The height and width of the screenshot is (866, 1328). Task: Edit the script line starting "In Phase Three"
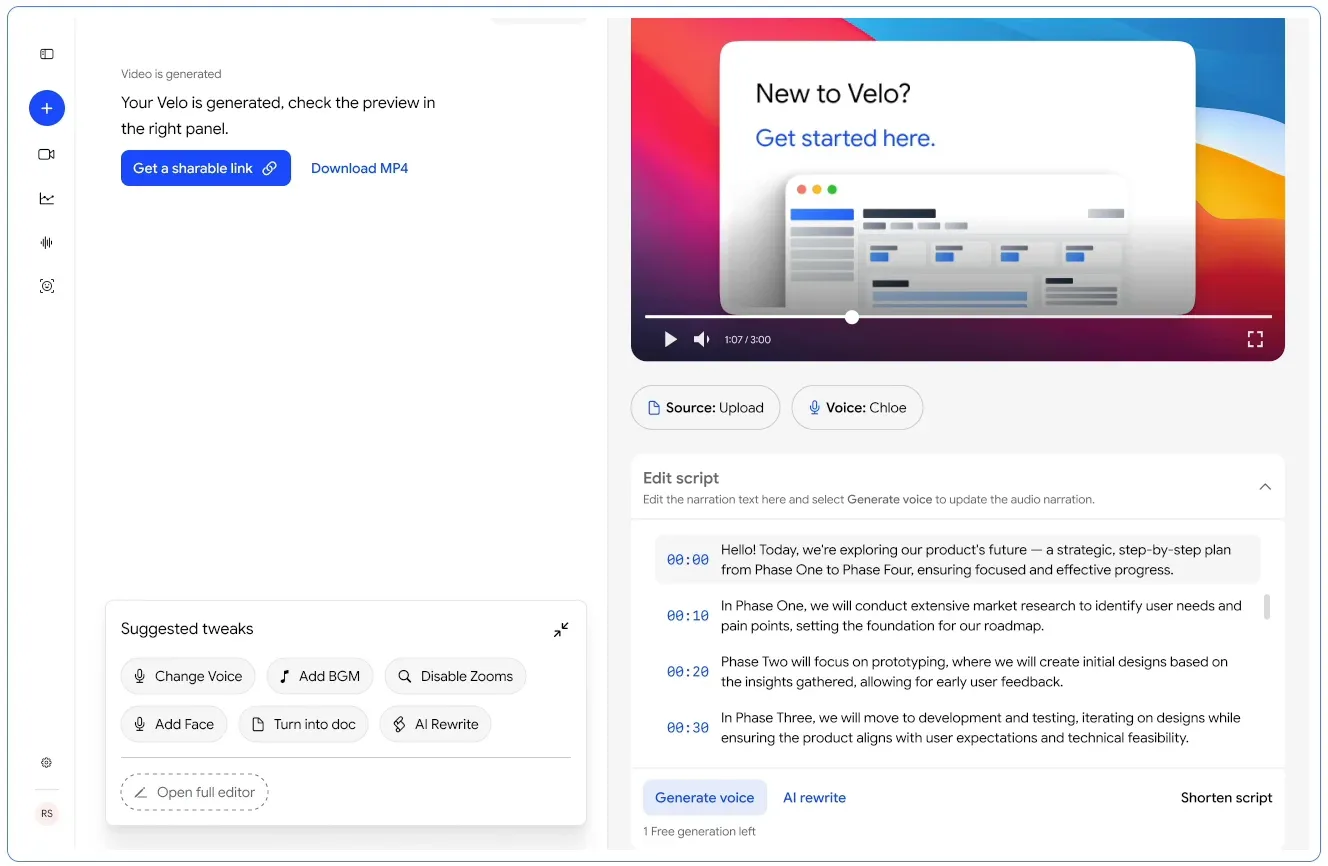(x=980, y=728)
